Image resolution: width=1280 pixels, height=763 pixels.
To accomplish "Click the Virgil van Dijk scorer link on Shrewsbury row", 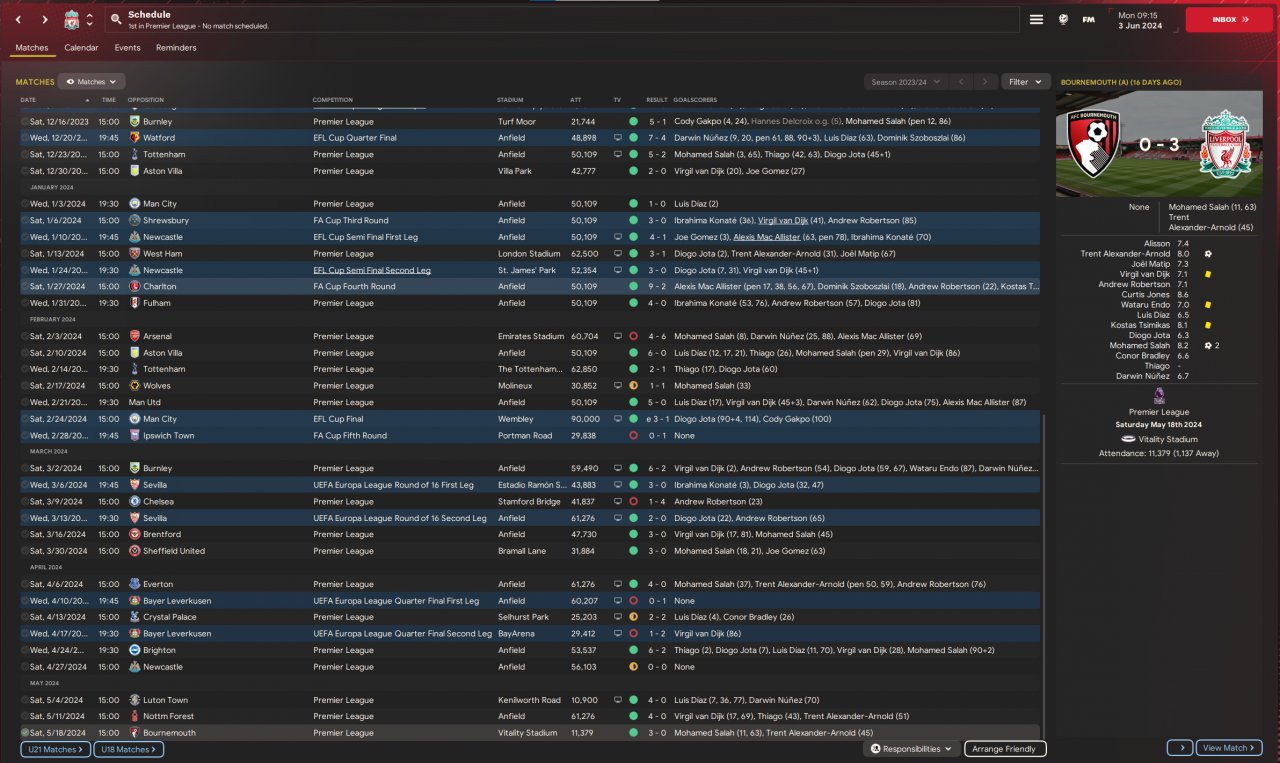I will pos(781,220).
